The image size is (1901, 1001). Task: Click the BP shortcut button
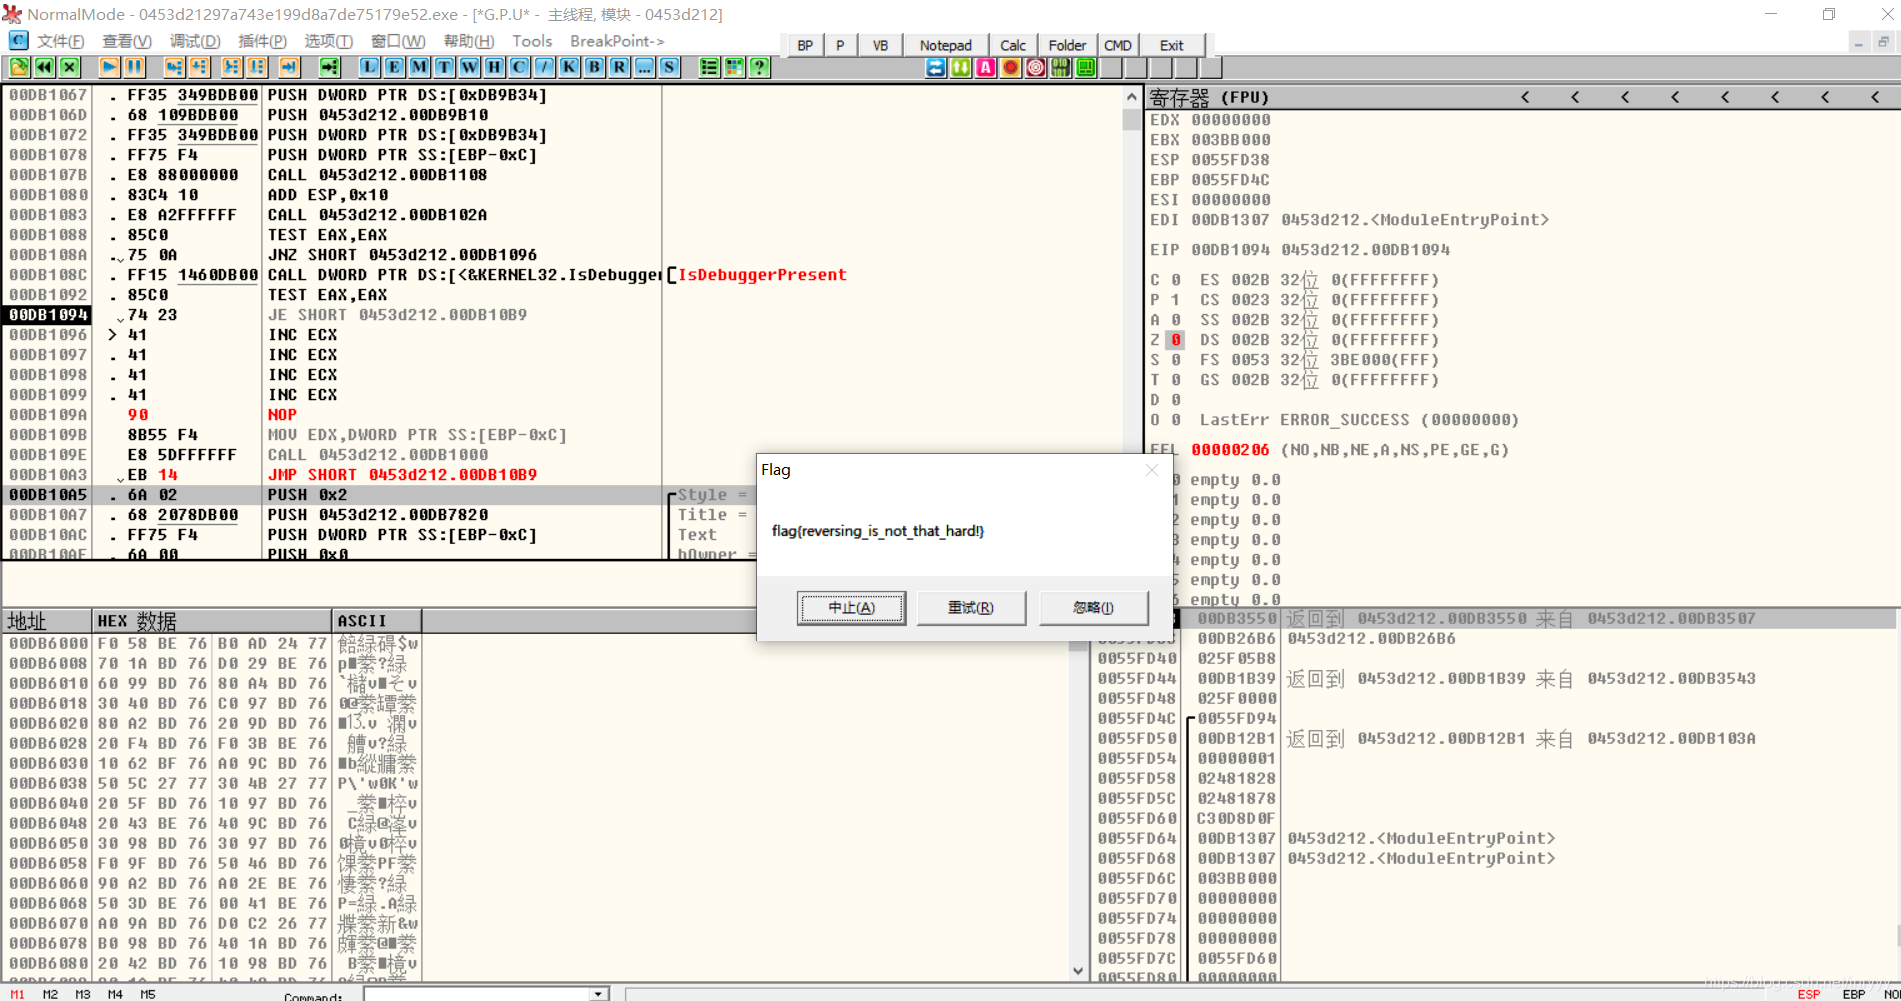pos(805,45)
